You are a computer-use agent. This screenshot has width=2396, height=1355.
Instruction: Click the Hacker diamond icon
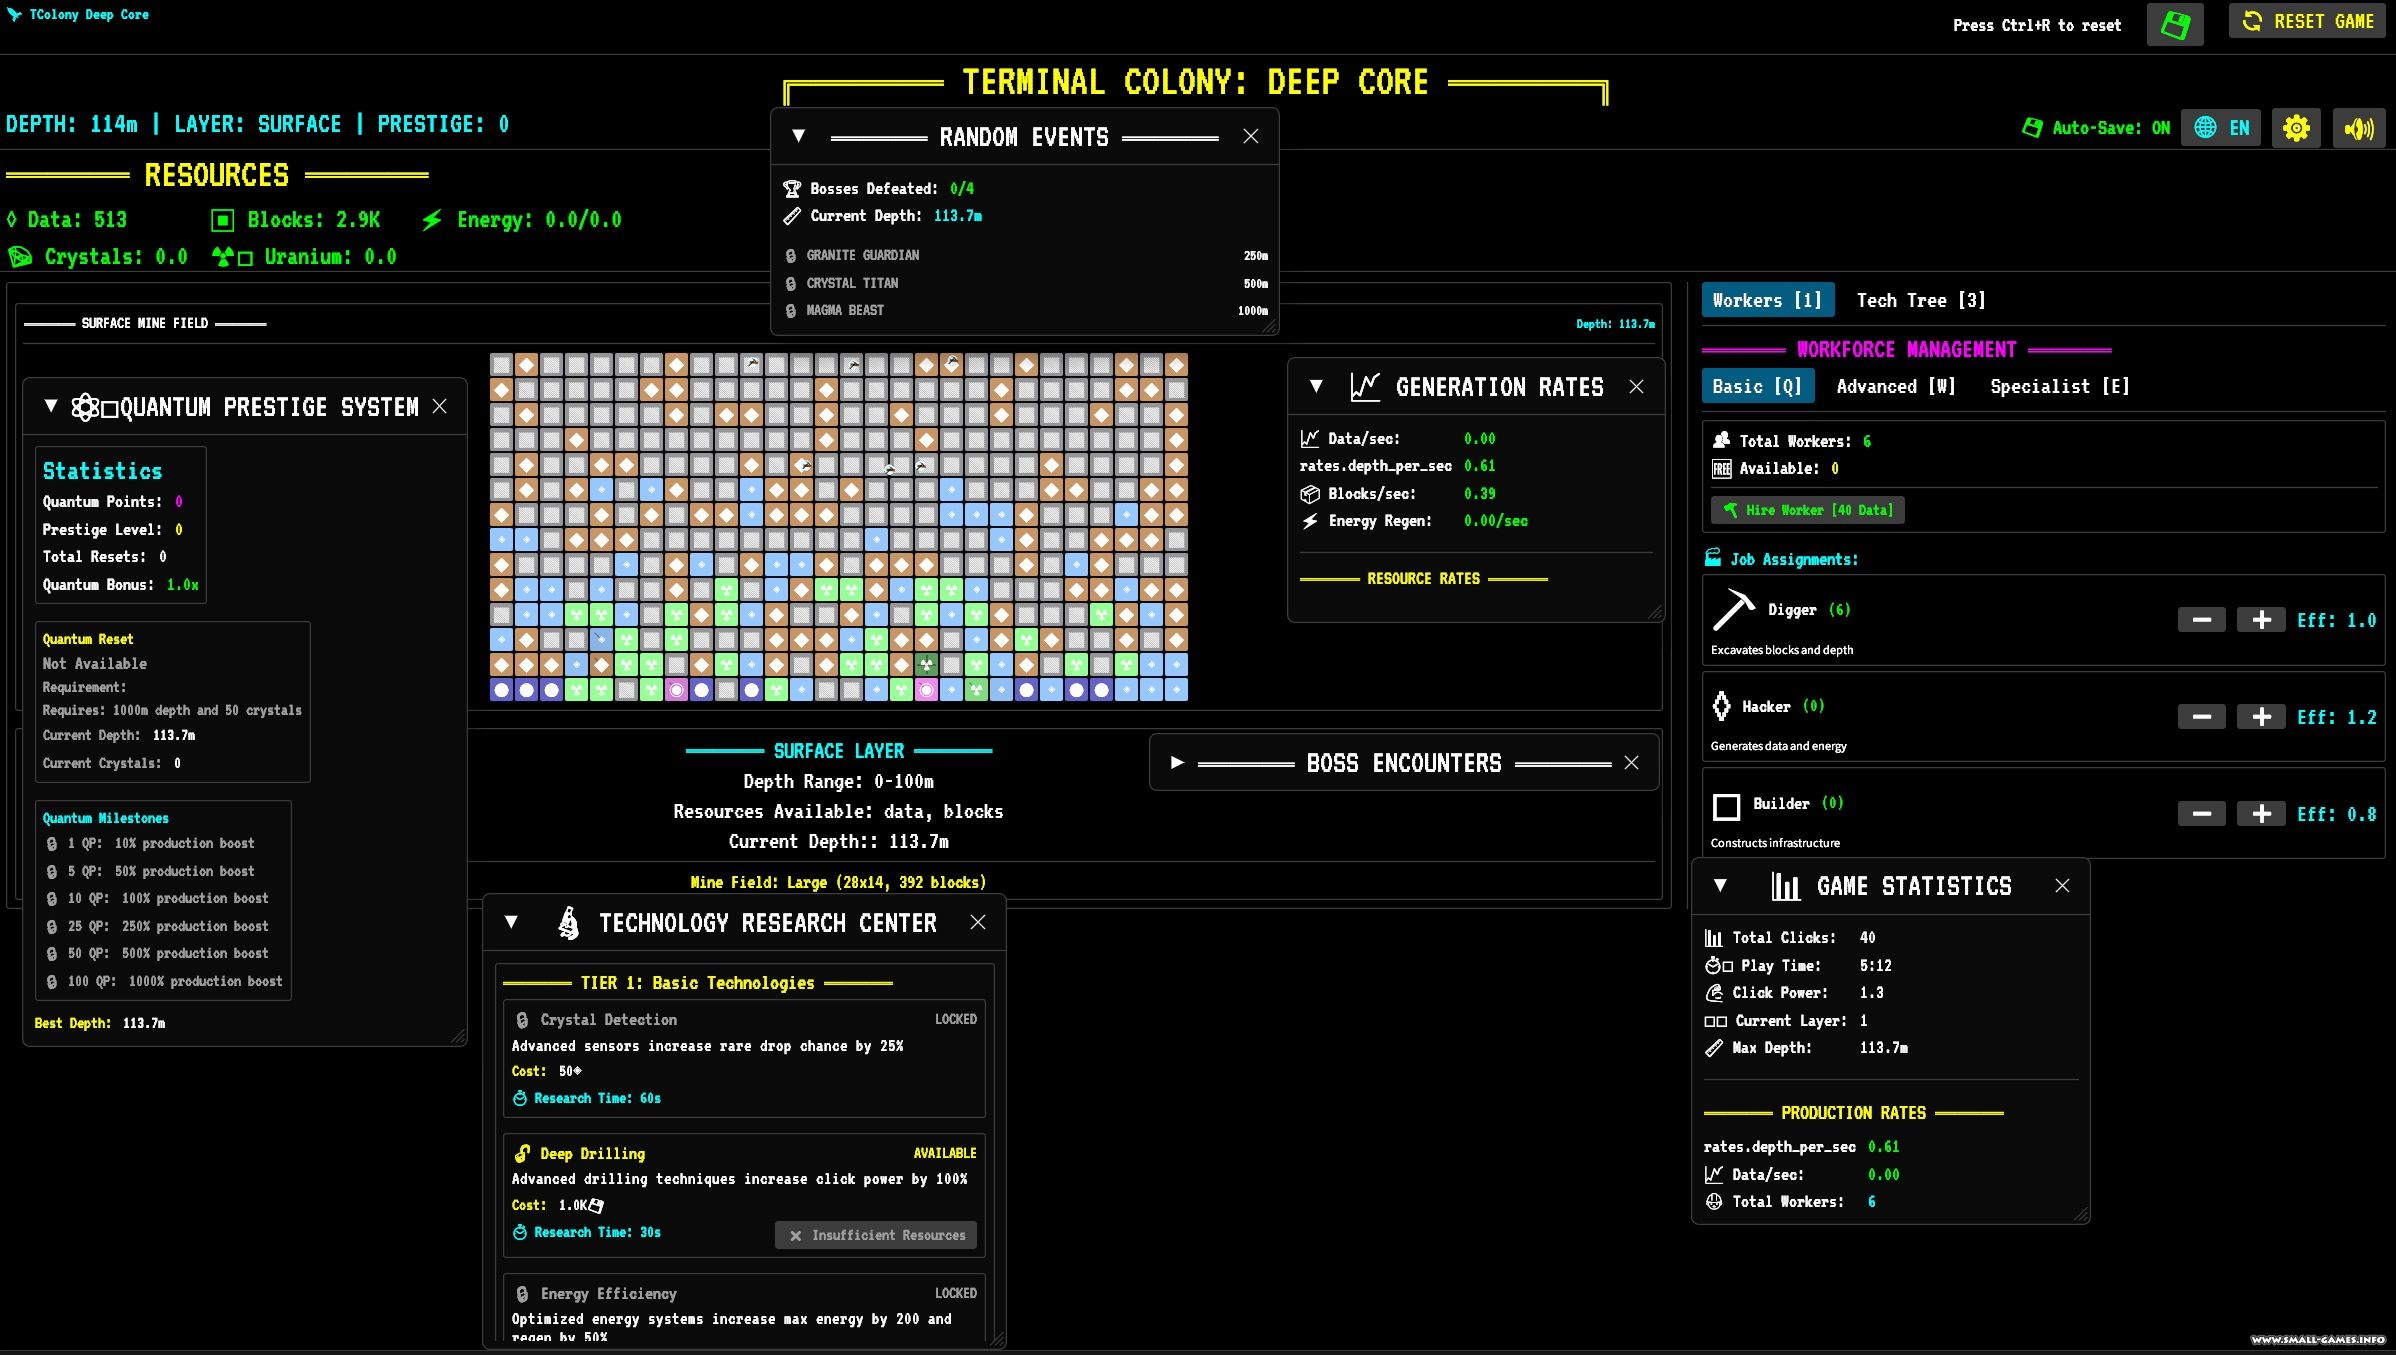(1721, 706)
